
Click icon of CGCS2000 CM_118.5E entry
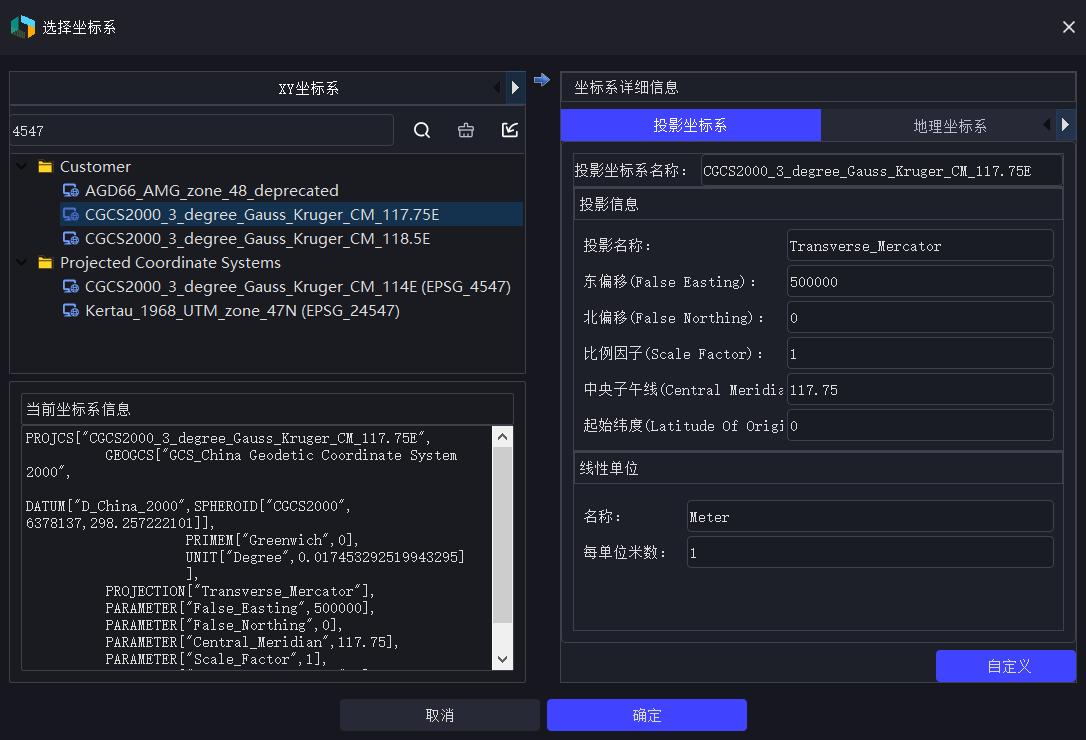[71, 238]
